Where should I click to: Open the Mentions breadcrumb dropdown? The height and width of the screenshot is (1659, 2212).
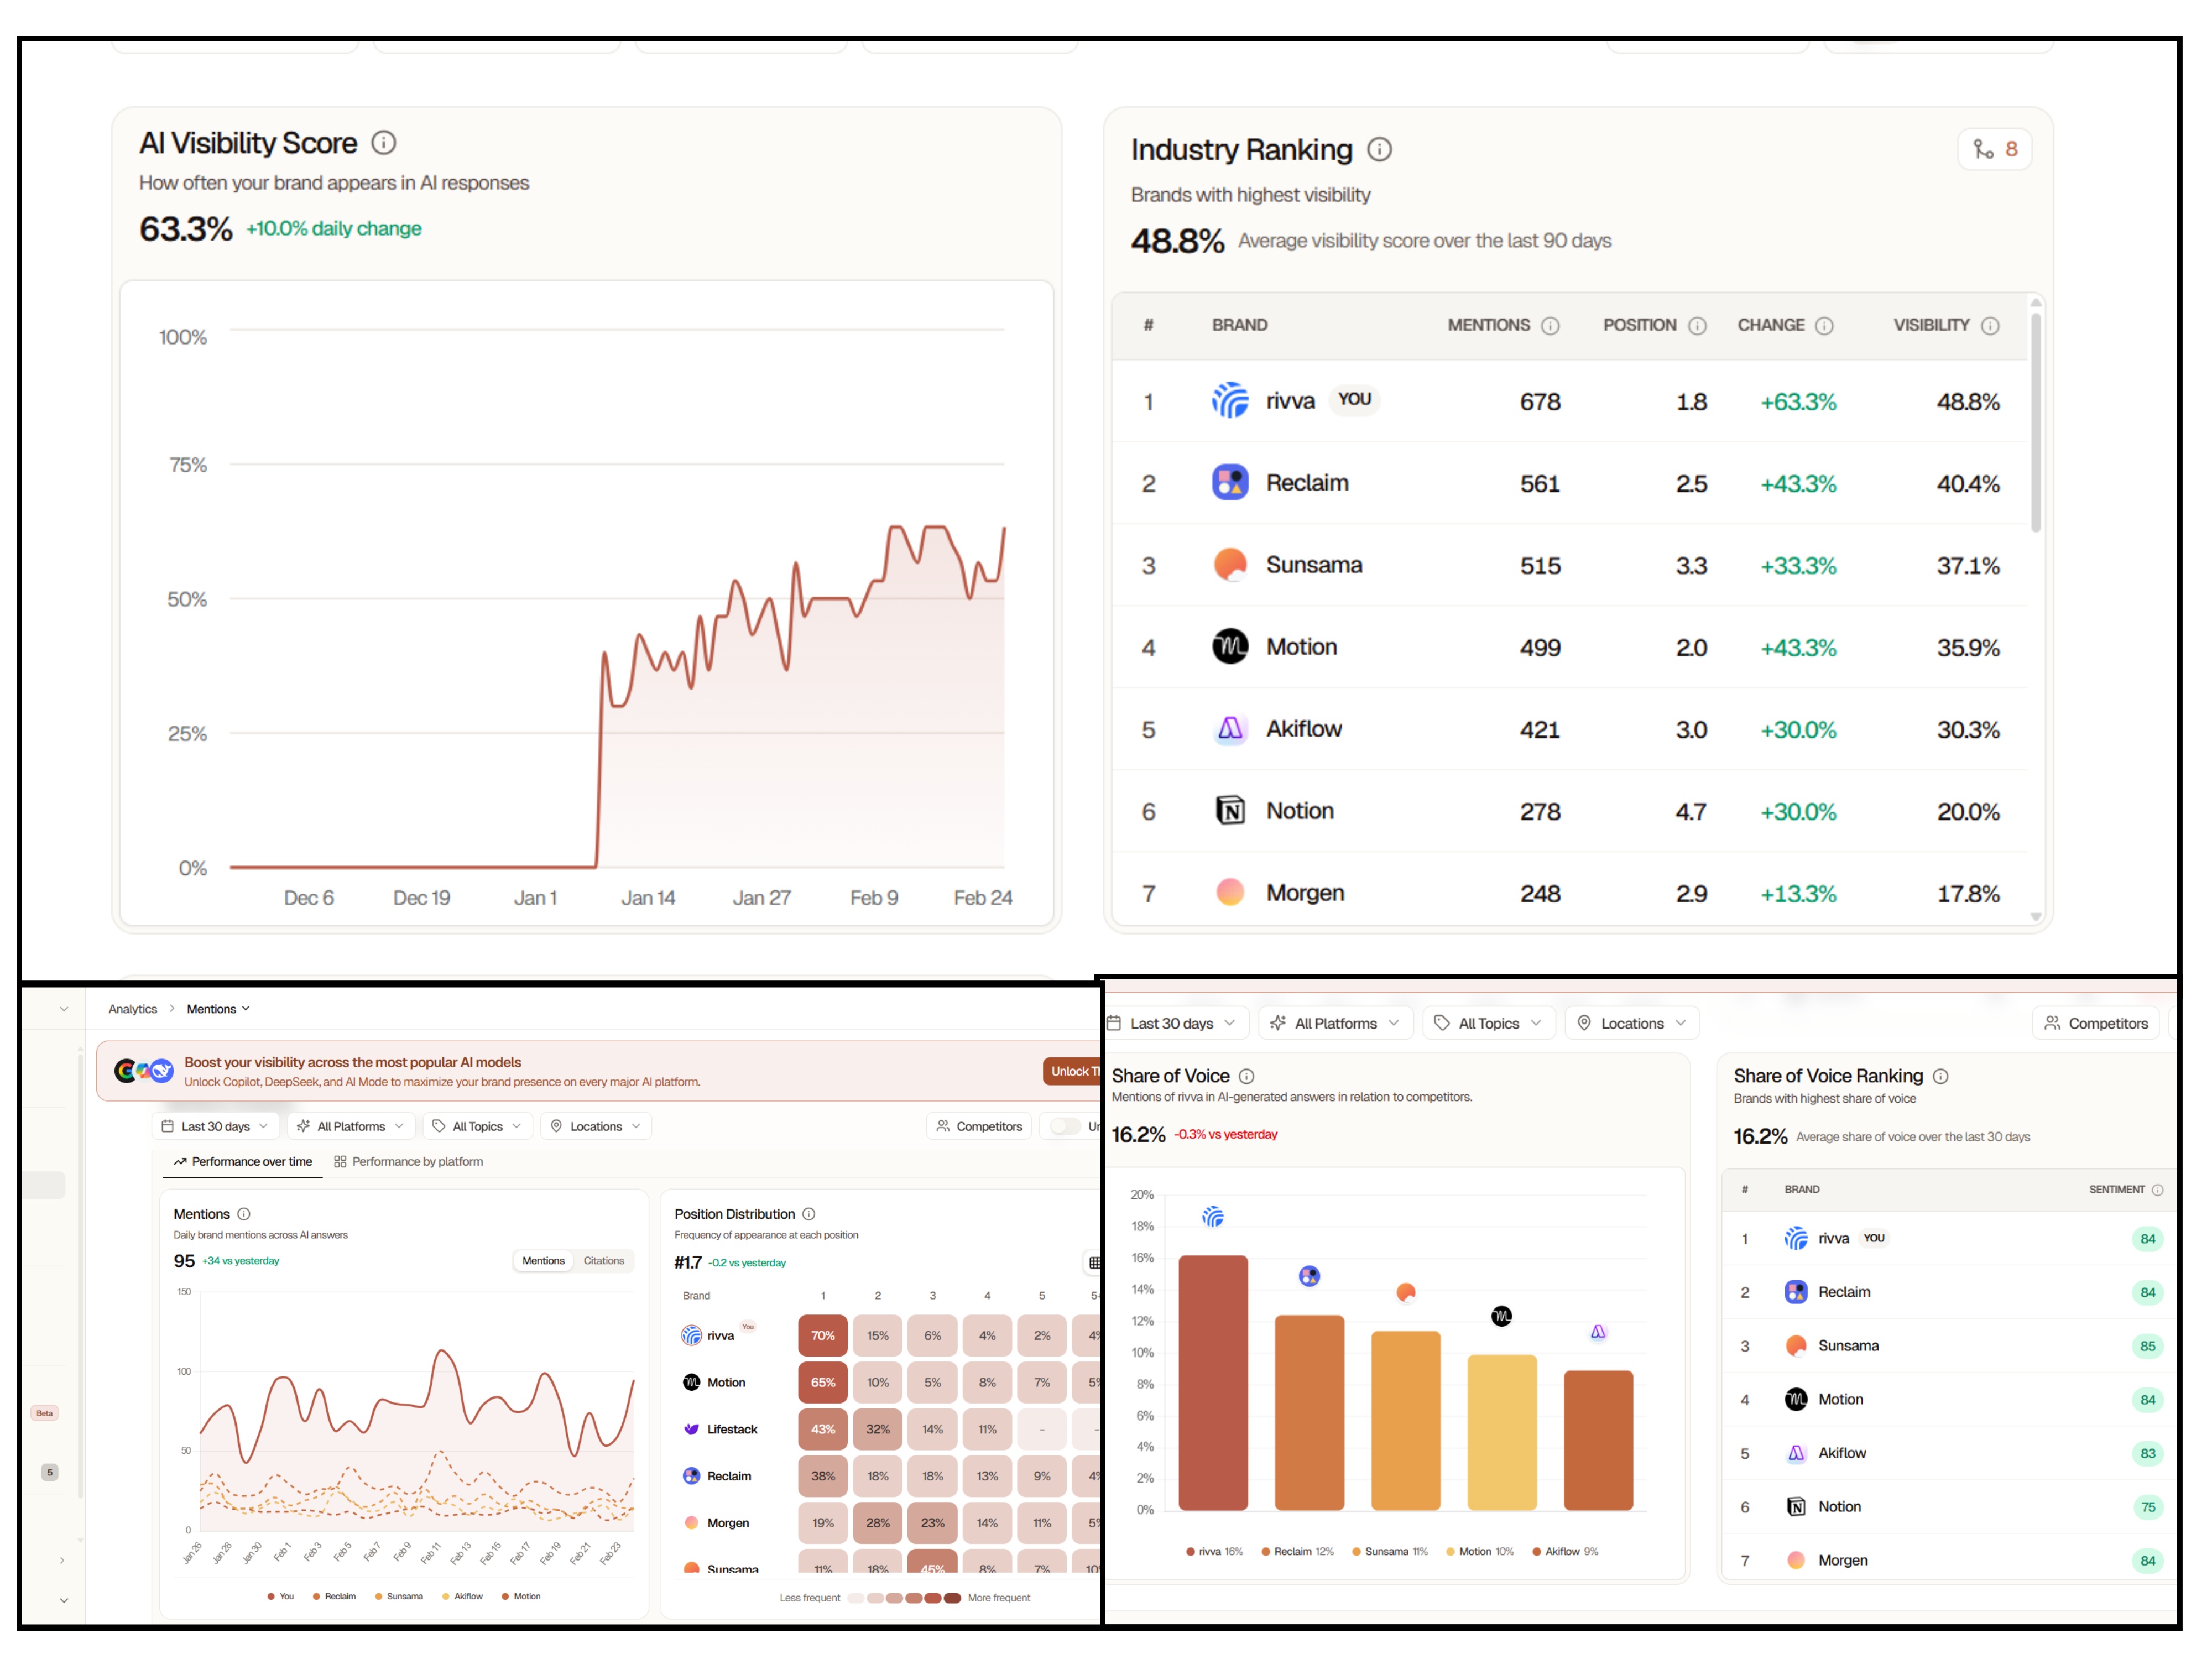pyautogui.click(x=218, y=1009)
